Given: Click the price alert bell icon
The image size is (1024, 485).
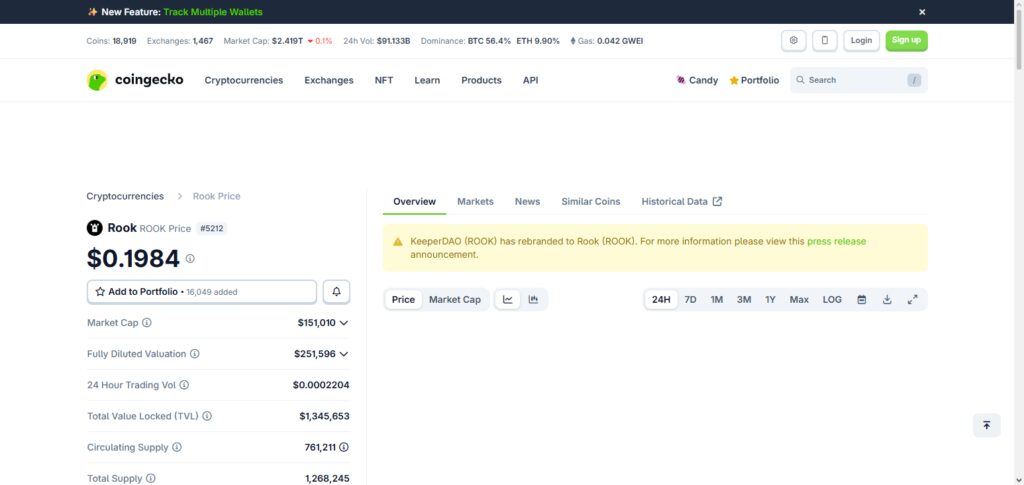Looking at the screenshot, I should click(336, 292).
